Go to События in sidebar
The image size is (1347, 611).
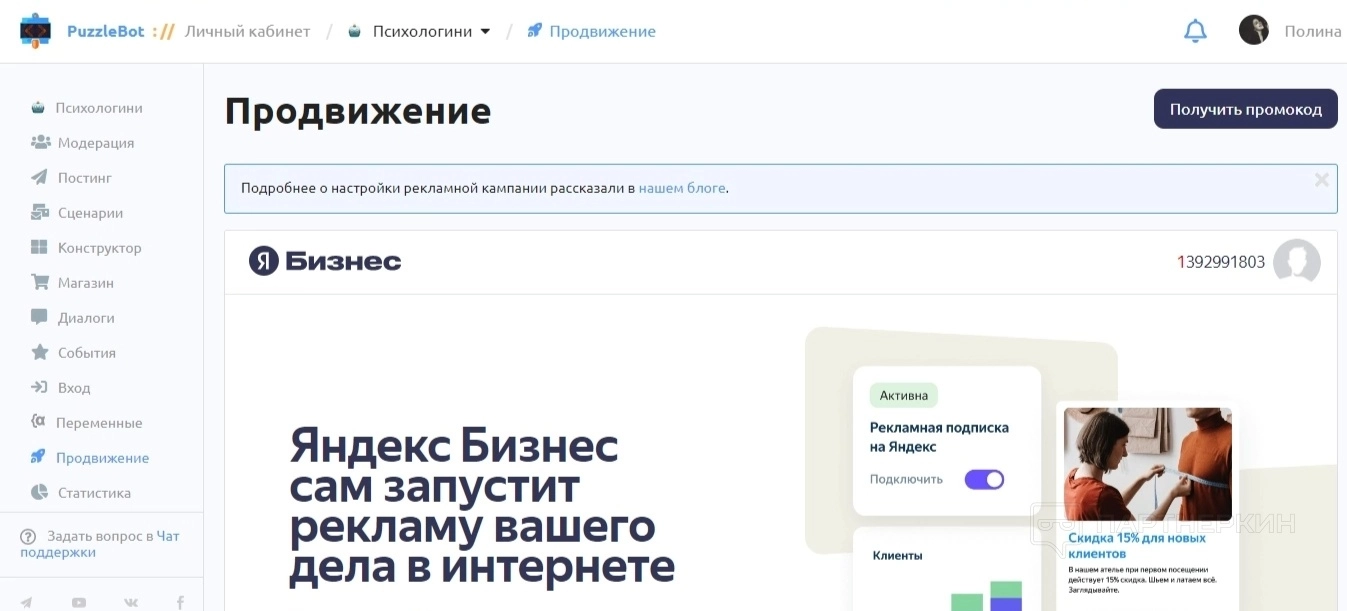click(87, 352)
